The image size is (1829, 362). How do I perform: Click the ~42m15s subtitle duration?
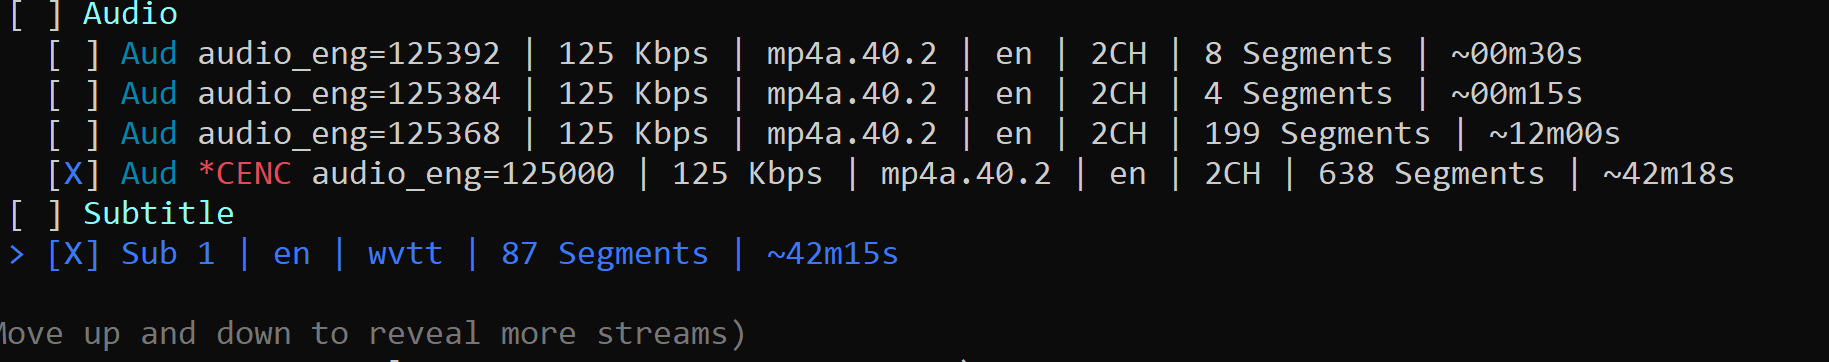(x=832, y=254)
